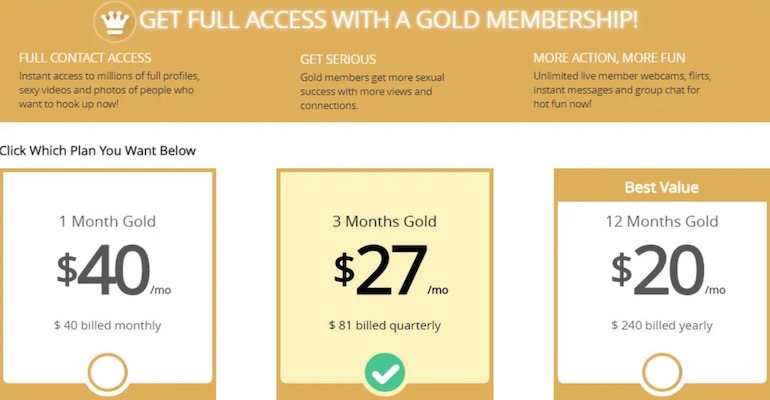
Task: Click the Gold Membership headline text
Action: pyautogui.click(x=388, y=20)
